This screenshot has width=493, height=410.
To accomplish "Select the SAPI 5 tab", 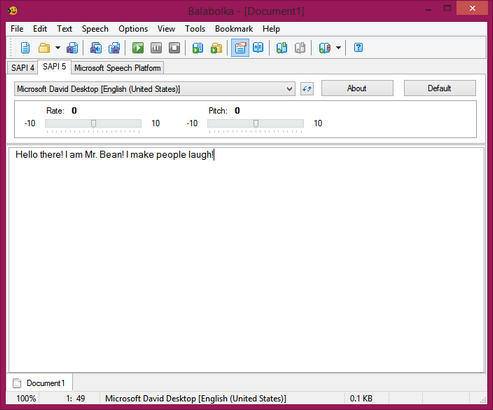I will pos(54,67).
